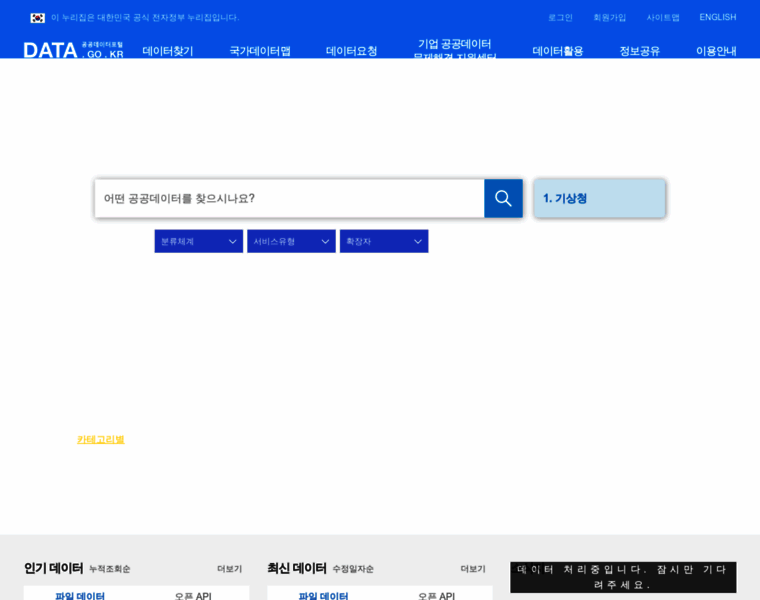Click the 회원가입 link
Image resolution: width=760 pixels, height=600 pixels.
pos(610,17)
